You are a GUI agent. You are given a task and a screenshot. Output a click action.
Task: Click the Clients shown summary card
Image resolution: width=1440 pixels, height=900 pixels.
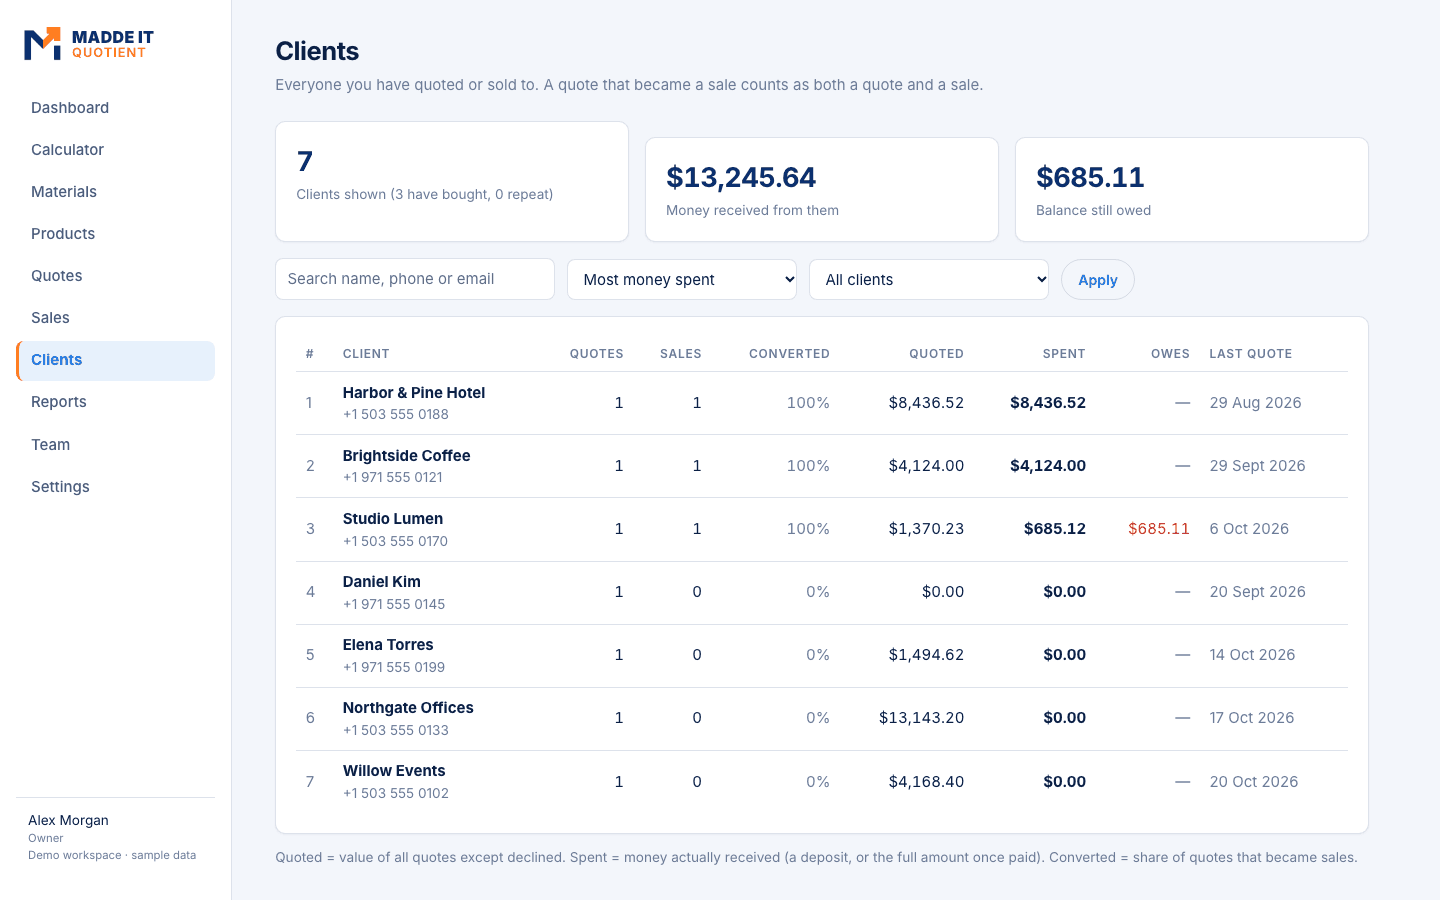(x=452, y=181)
